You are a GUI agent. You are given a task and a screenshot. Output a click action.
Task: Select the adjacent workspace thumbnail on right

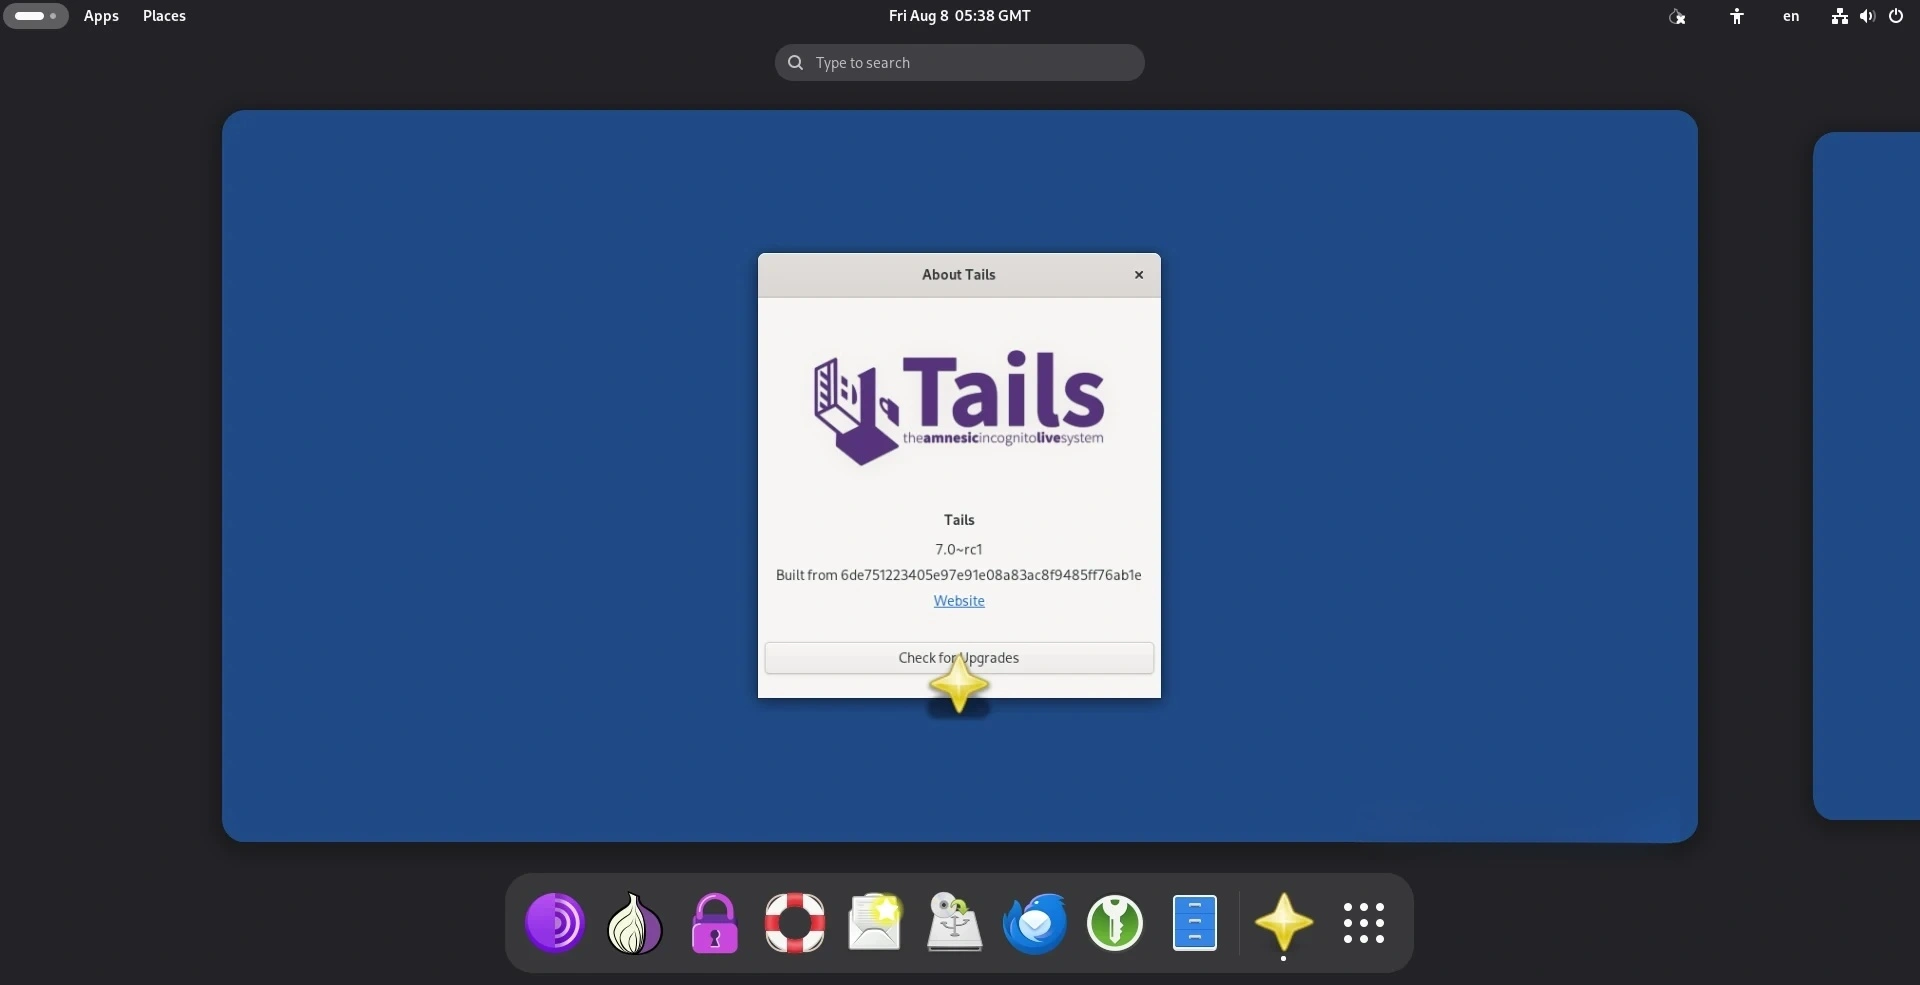[1866, 476]
